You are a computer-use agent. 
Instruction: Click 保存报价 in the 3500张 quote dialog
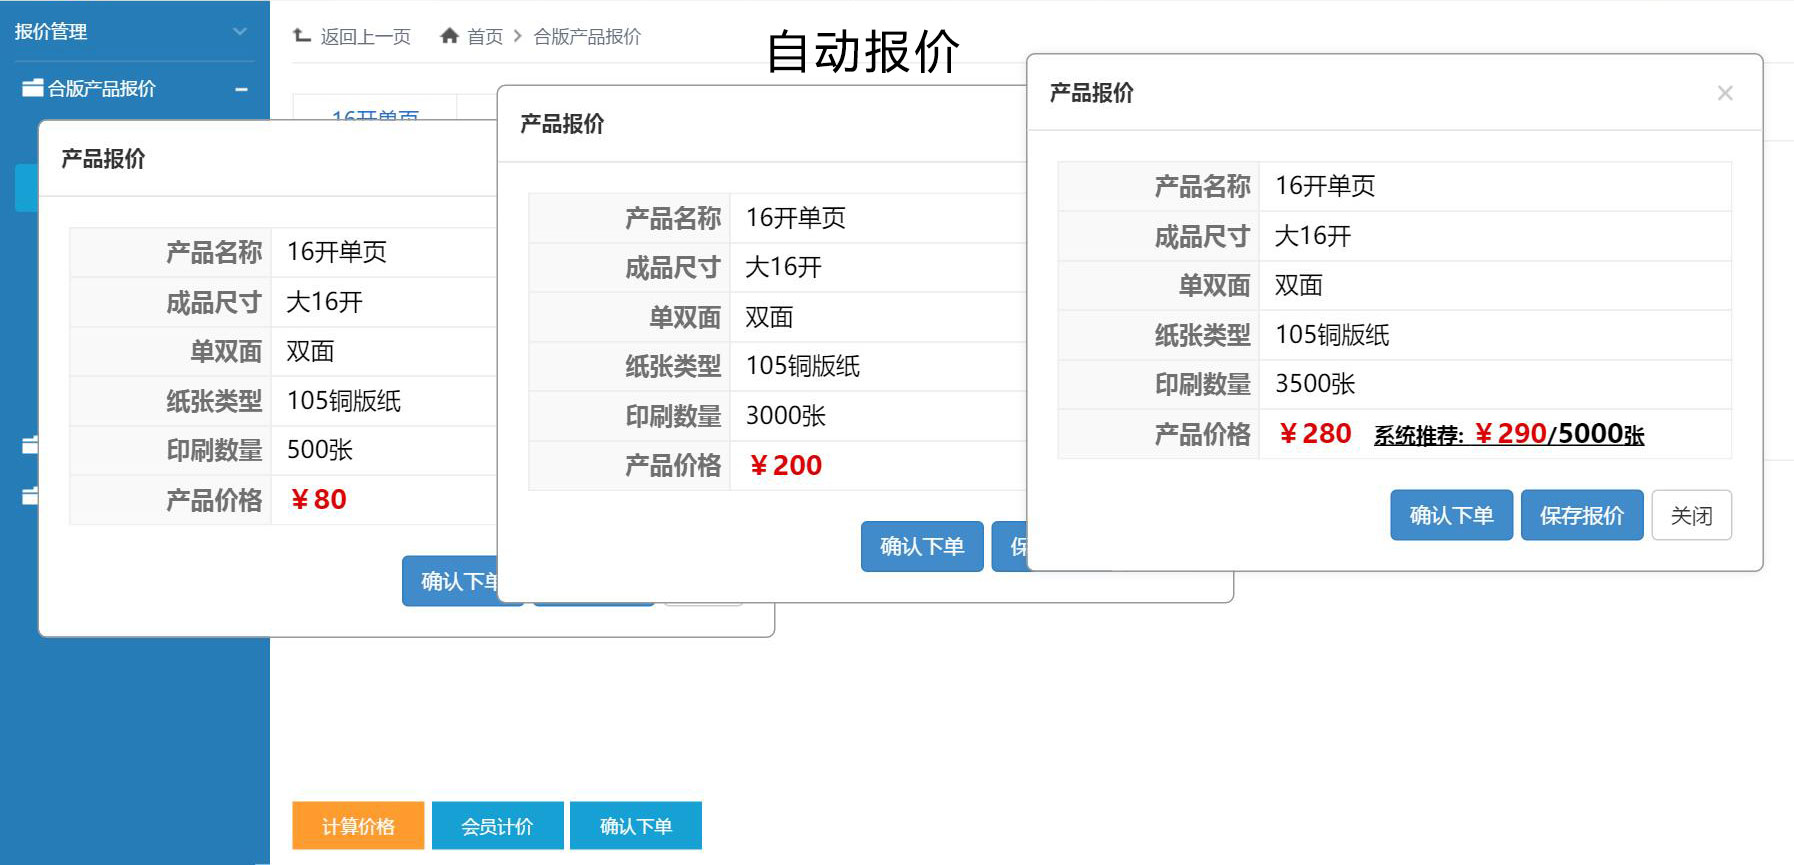1581,515
